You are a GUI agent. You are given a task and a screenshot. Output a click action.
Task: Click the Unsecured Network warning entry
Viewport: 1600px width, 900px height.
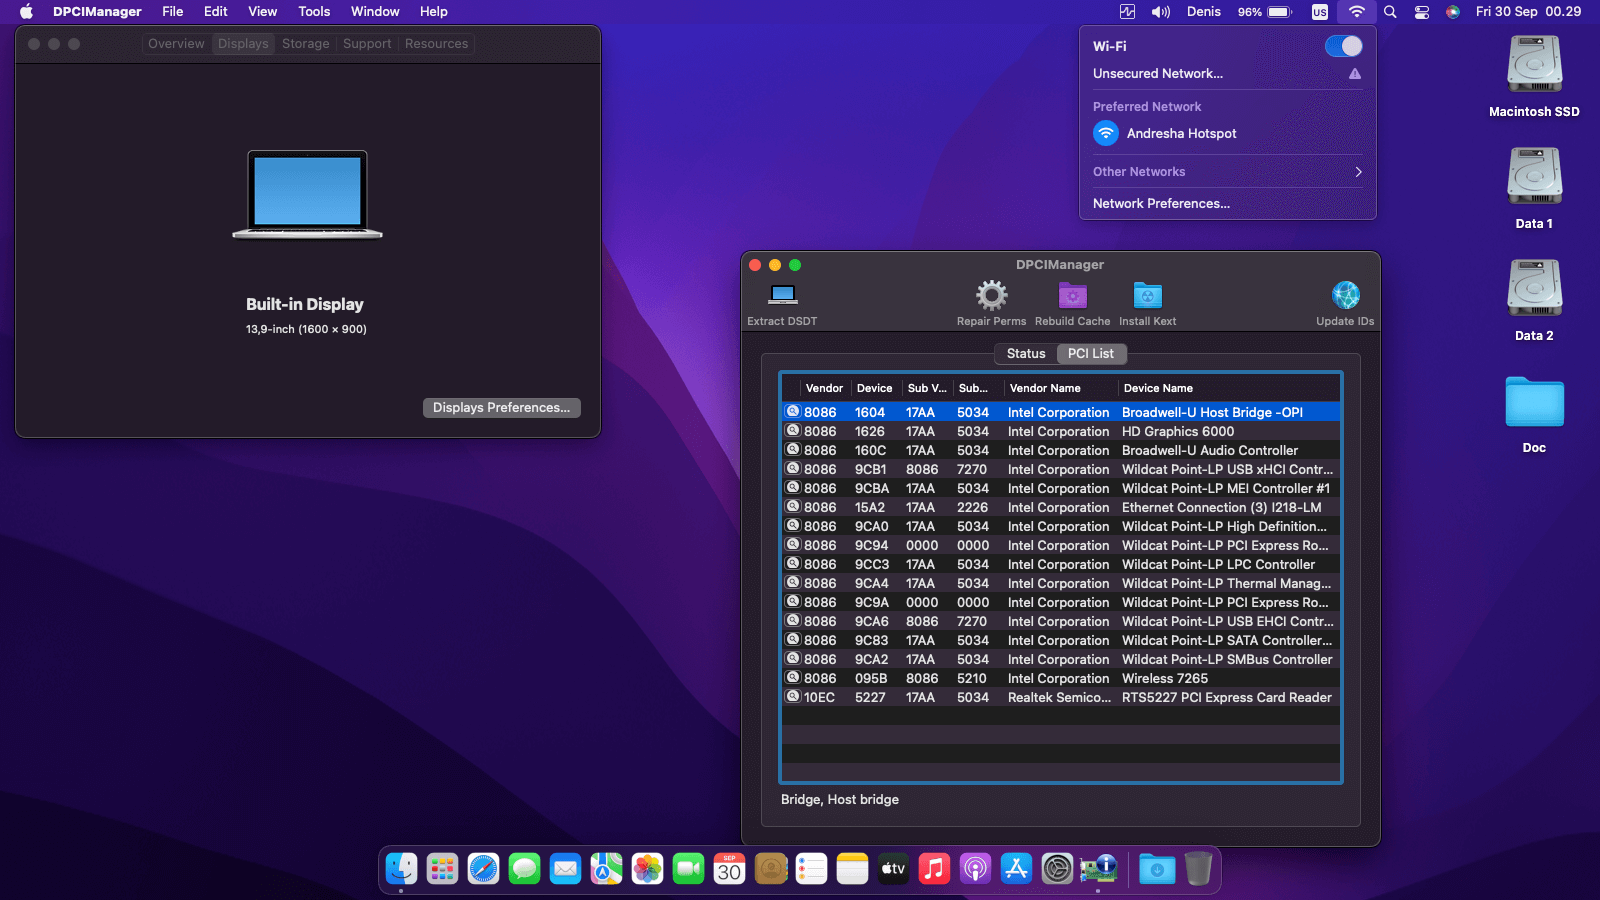point(1228,74)
